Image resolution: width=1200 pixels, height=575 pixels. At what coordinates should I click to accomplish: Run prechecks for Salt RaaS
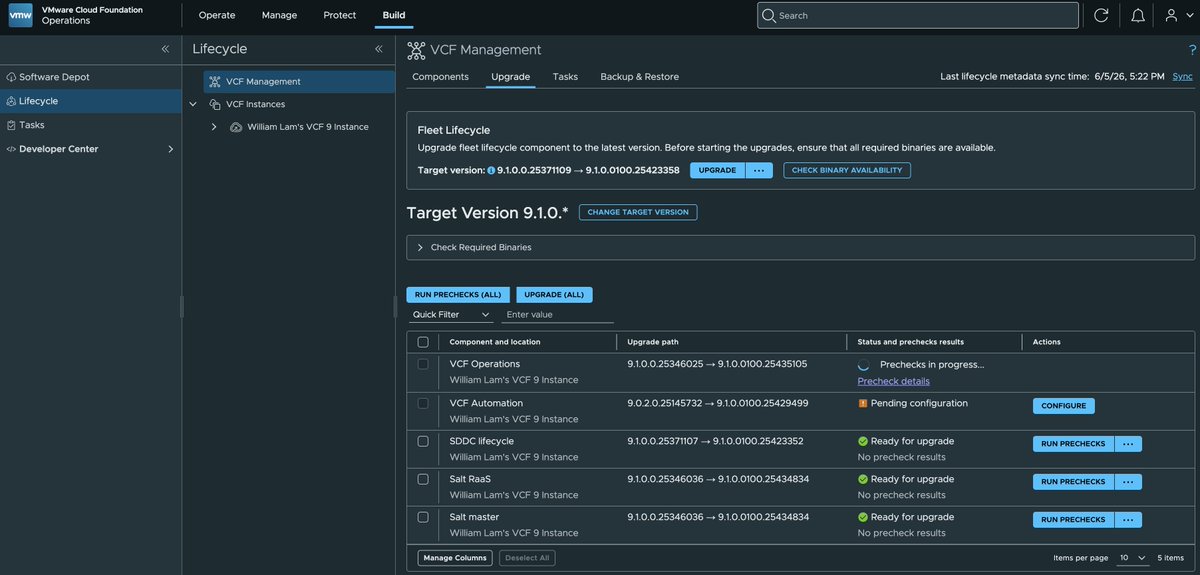pyautogui.click(x=1073, y=482)
